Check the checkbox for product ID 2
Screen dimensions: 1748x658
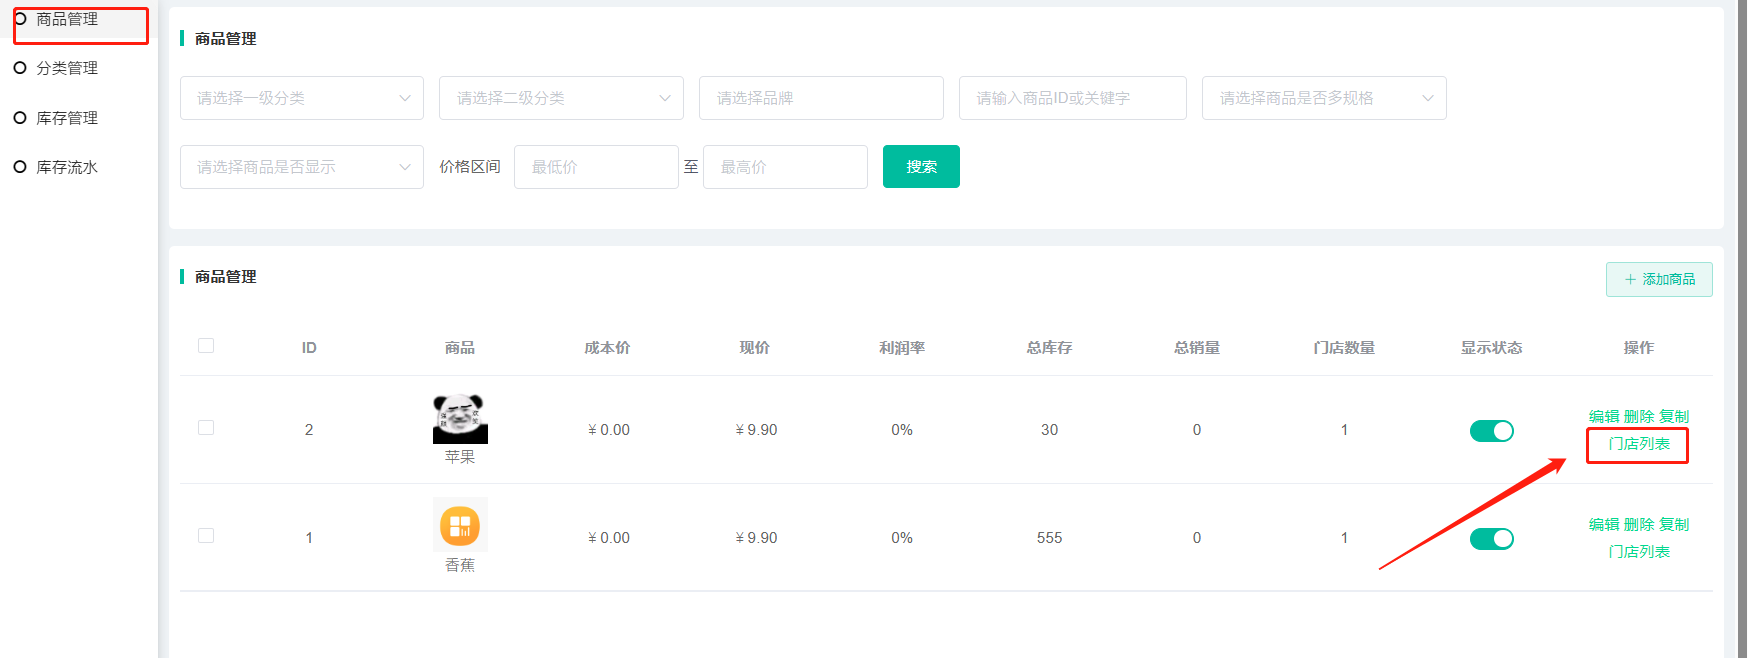[x=206, y=428]
